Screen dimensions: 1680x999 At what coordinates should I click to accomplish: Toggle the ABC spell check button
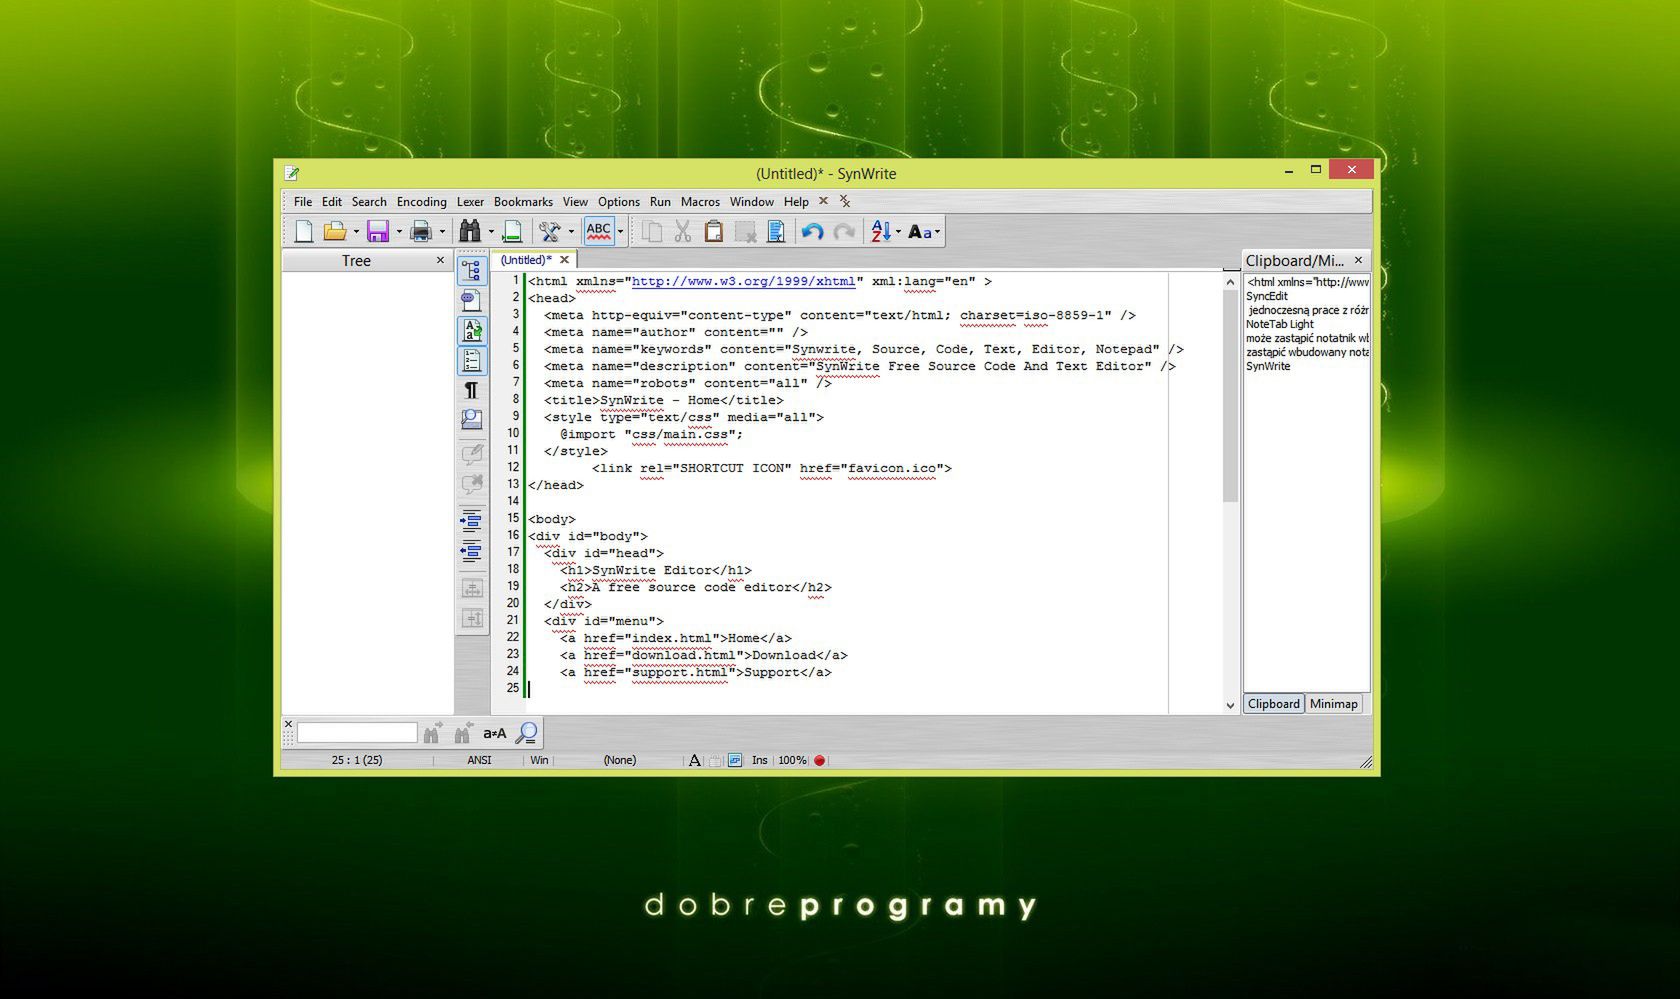599,232
